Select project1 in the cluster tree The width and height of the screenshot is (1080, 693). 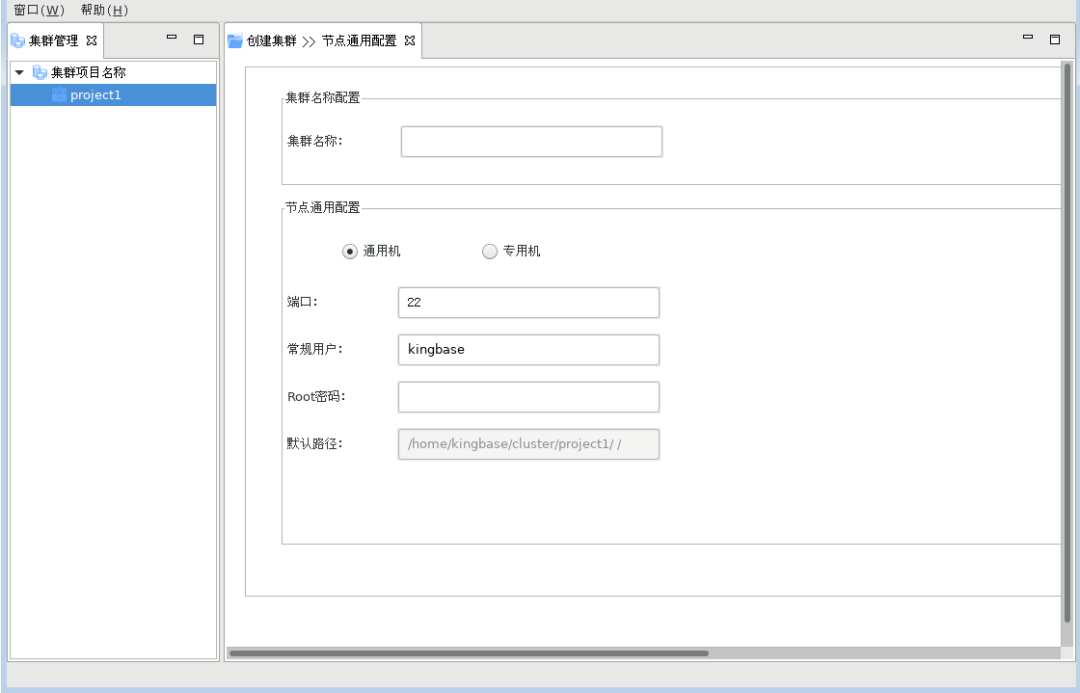tap(95, 95)
